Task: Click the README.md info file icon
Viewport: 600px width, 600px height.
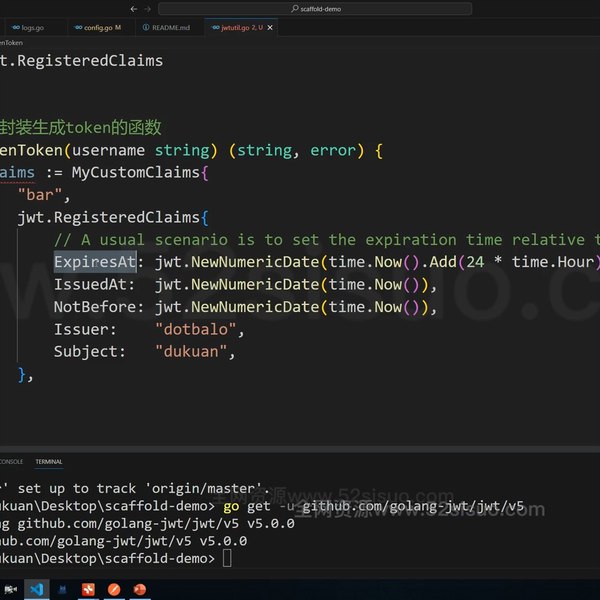Action: point(146,27)
